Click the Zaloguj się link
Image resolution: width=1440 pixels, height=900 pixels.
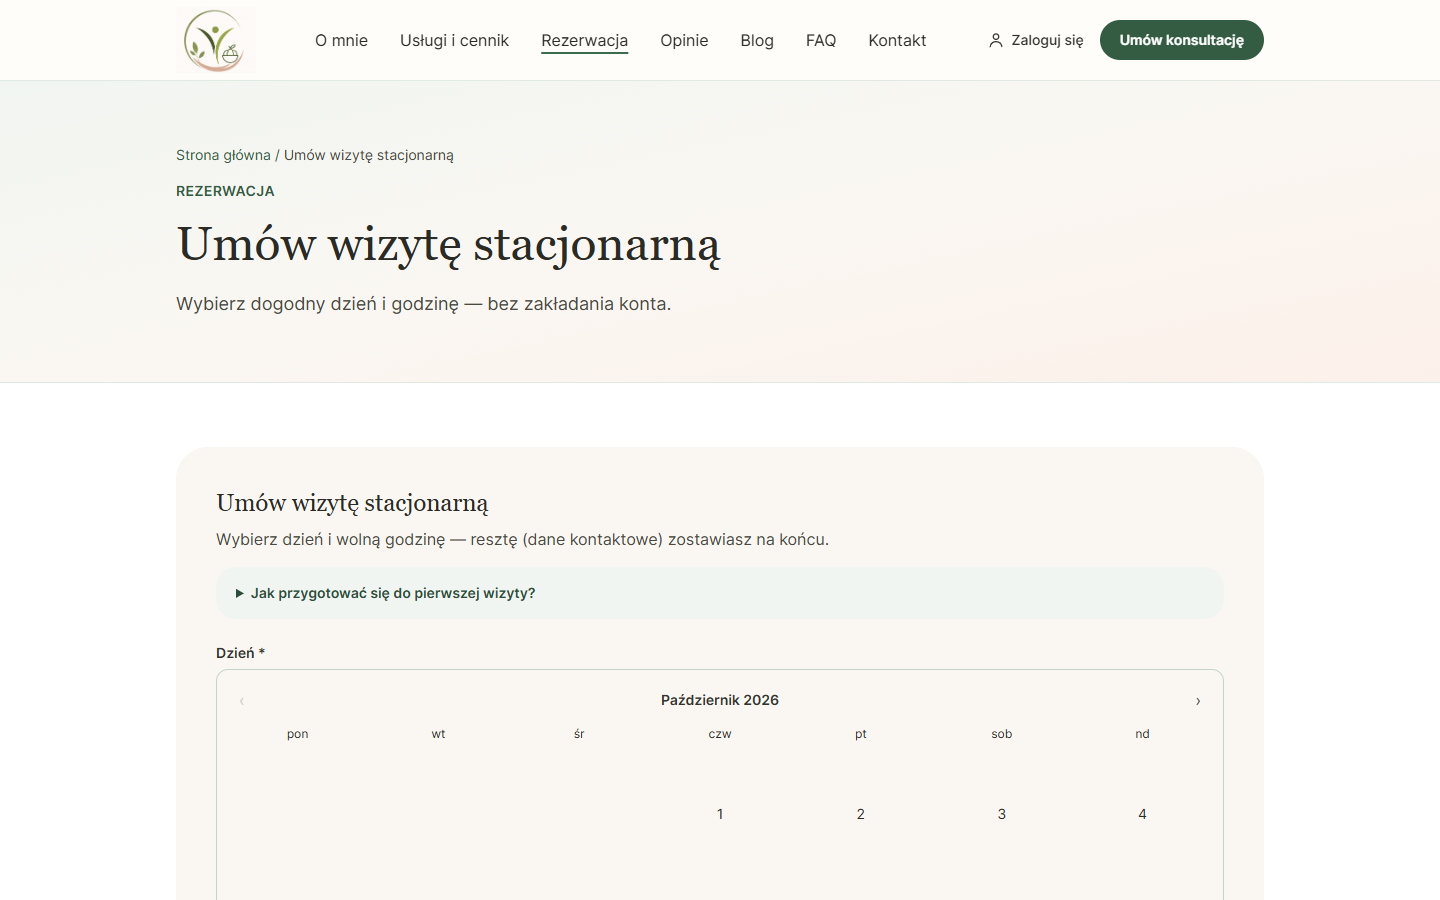[x=1036, y=40]
